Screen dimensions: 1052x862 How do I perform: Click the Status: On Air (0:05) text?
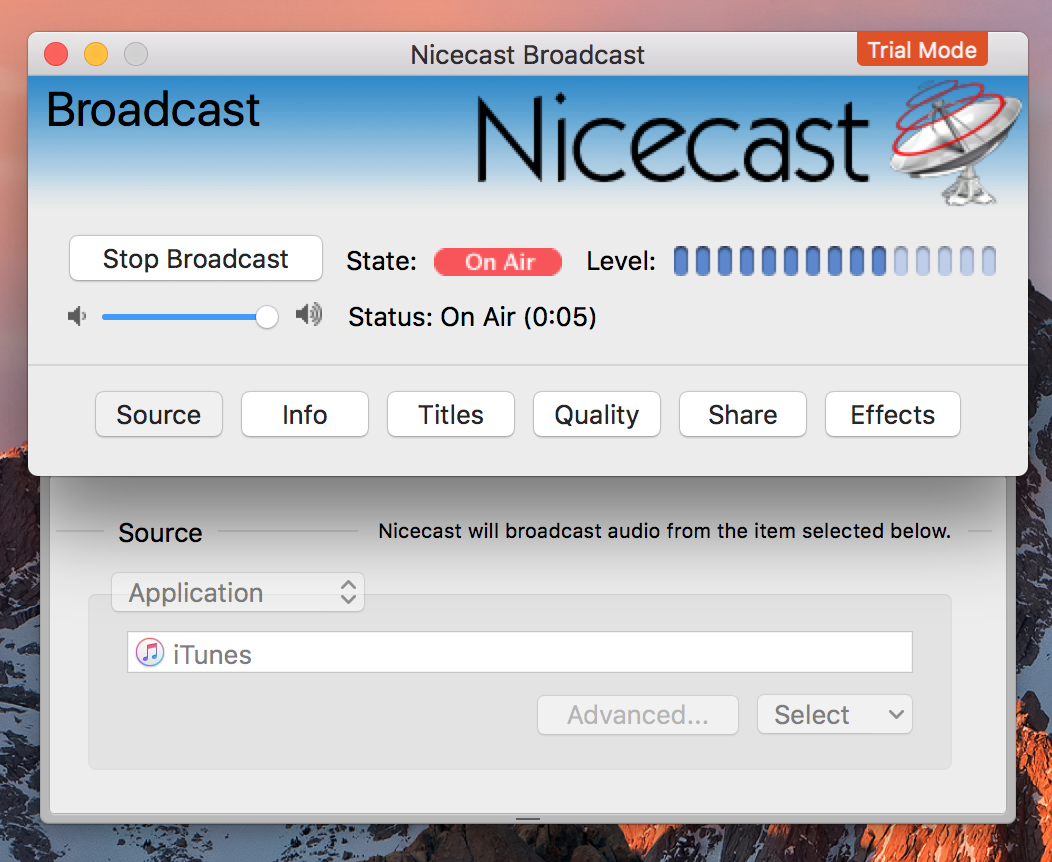click(472, 317)
